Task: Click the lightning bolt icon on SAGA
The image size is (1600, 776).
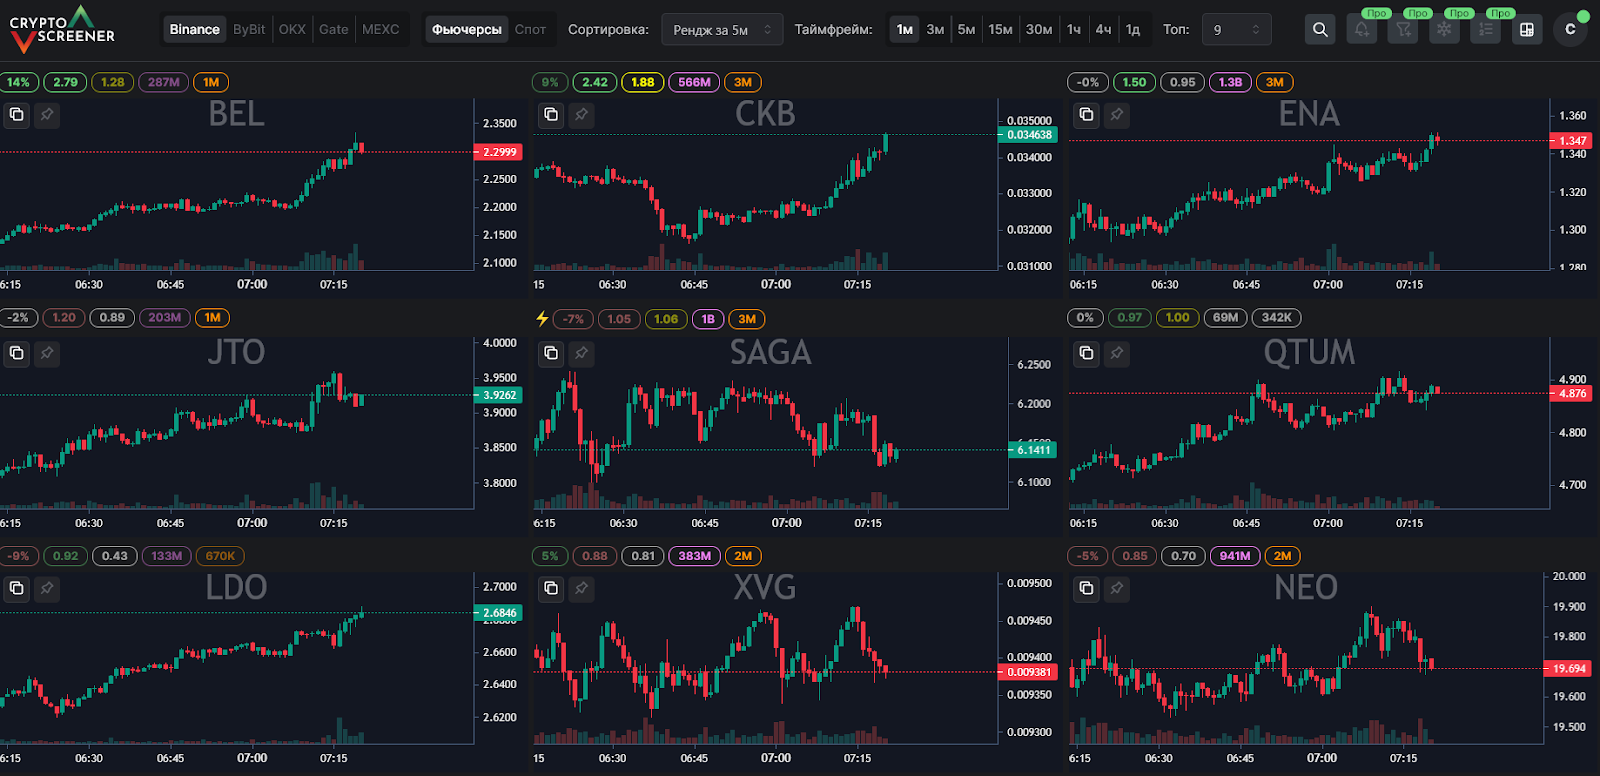Action: coord(542,318)
